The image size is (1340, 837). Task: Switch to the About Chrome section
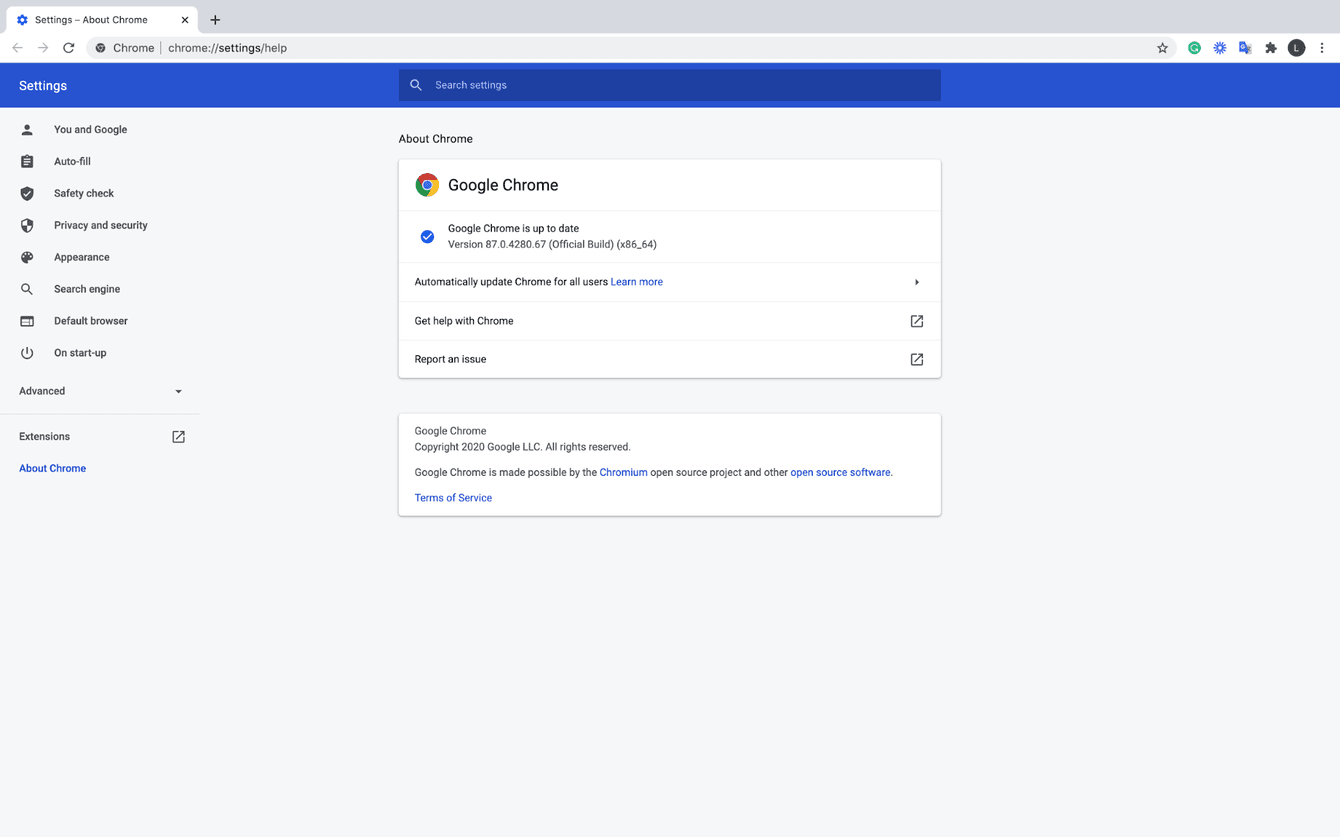click(x=52, y=468)
